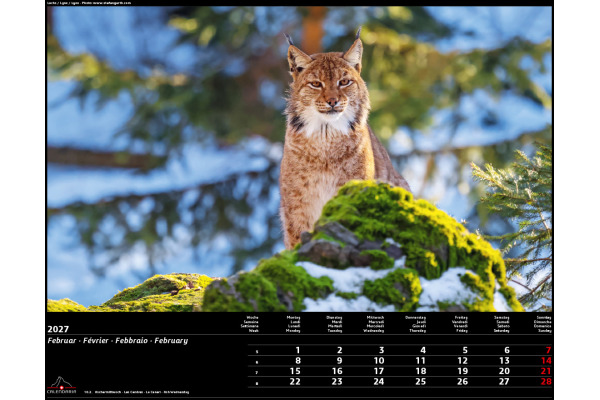The height and width of the screenshot is (400, 600).
Task: Click the small footnote text beside the logo
Action: (x=137, y=392)
